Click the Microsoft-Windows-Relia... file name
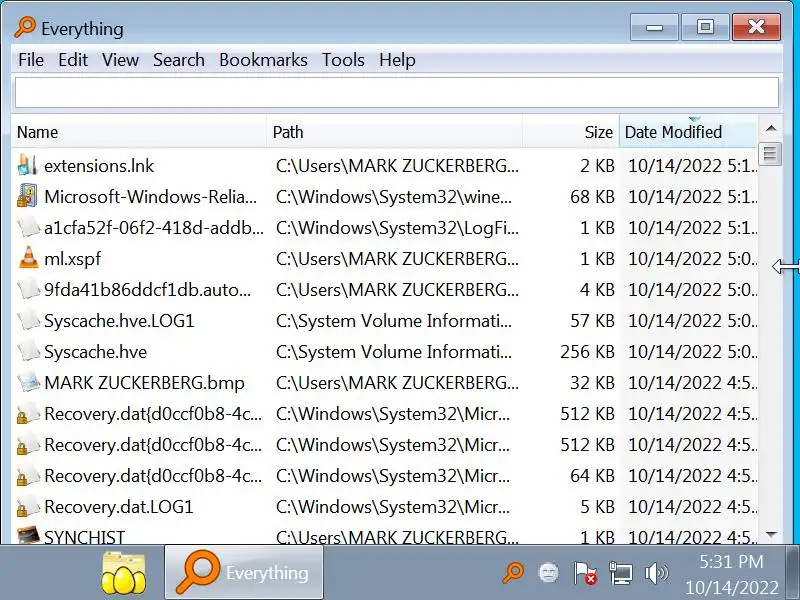This screenshot has height=600, width=800. click(151, 197)
